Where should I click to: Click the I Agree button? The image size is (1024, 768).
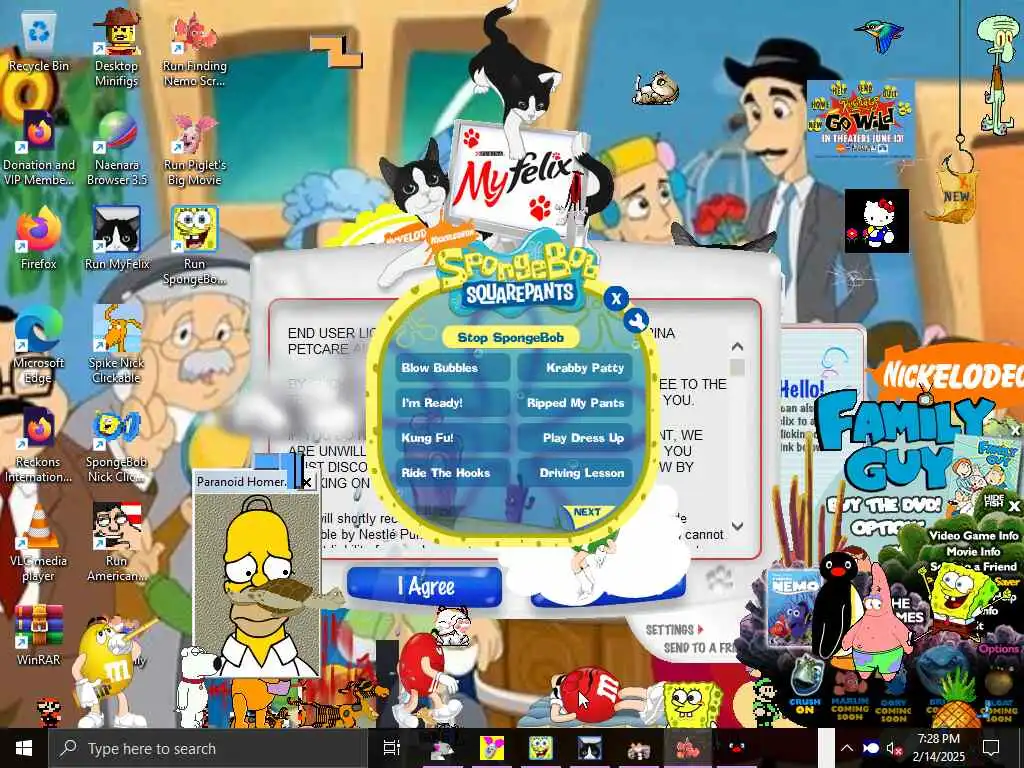tap(424, 586)
